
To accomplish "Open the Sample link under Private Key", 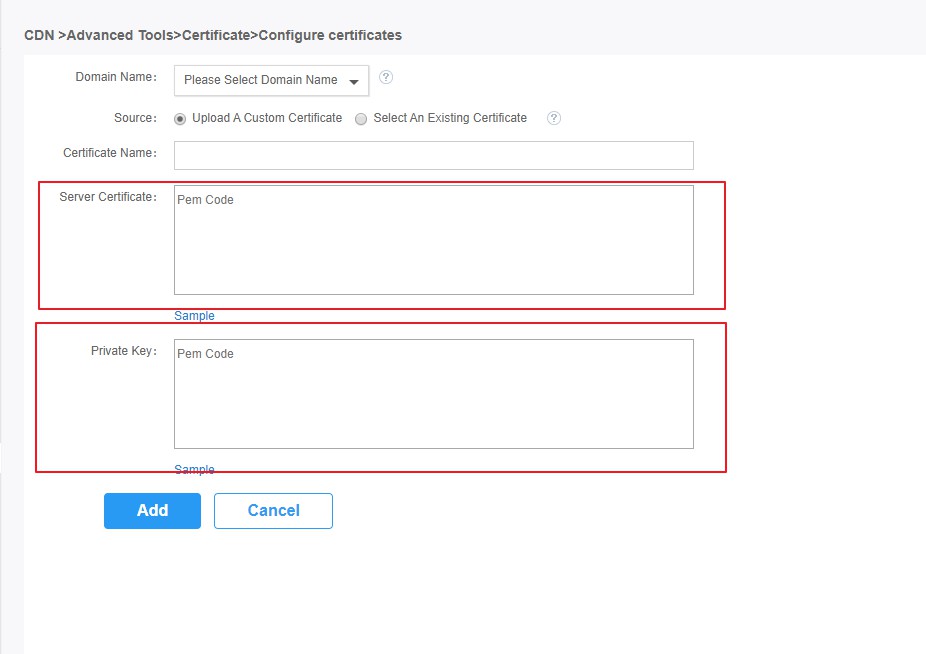I will (x=194, y=470).
